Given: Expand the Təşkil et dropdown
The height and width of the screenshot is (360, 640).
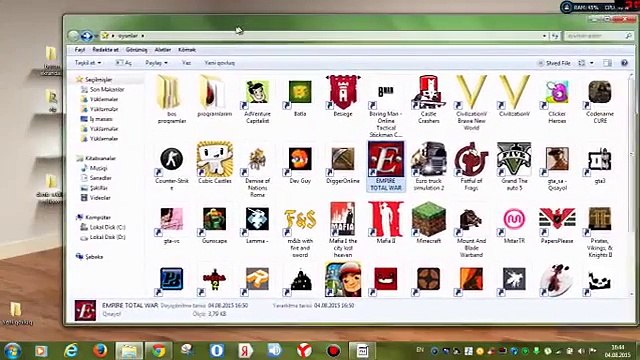Looking at the screenshot, I should coord(88,63).
